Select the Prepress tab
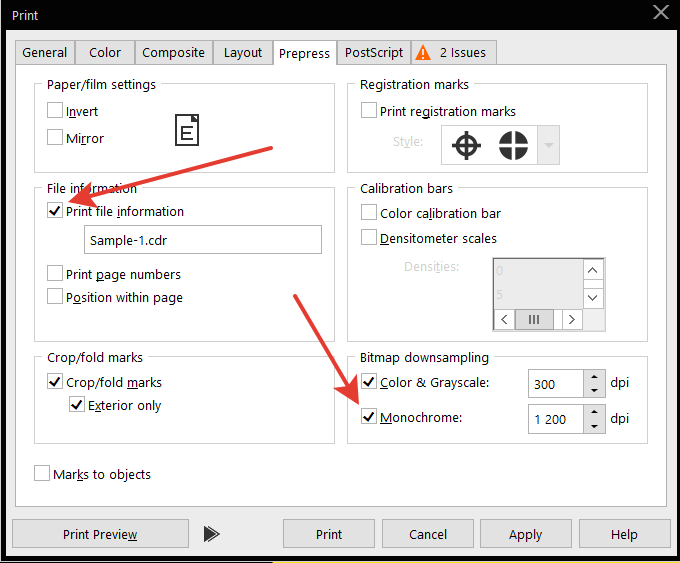Image resolution: width=680 pixels, height=563 pixels. point(304,53)
